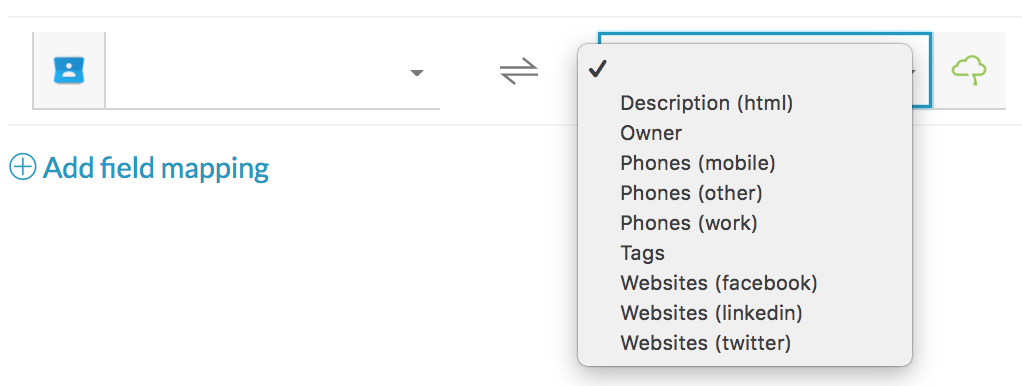Choose Websites (facebook) option
The height and width of the screenshot is (386, 1022).
pos(718,283)
